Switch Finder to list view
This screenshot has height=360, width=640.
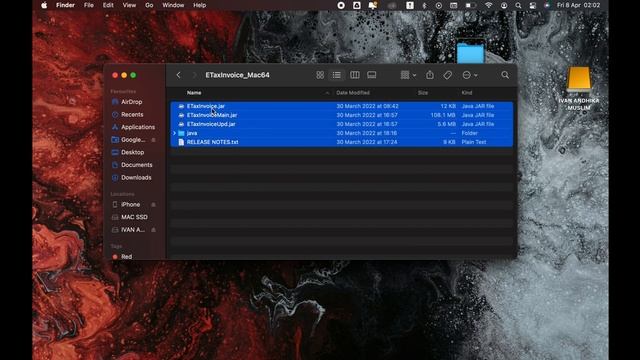[337, 75]
